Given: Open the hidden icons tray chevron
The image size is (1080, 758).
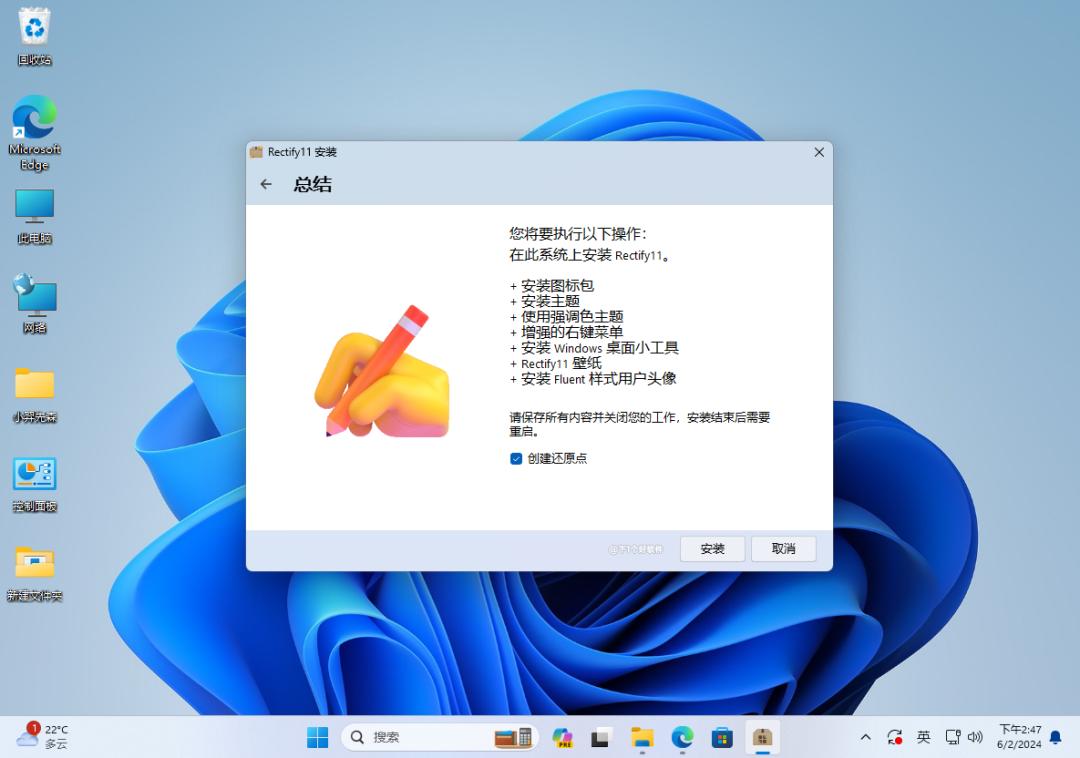Looking at the screenshot, I should click(x=865, y=737).
